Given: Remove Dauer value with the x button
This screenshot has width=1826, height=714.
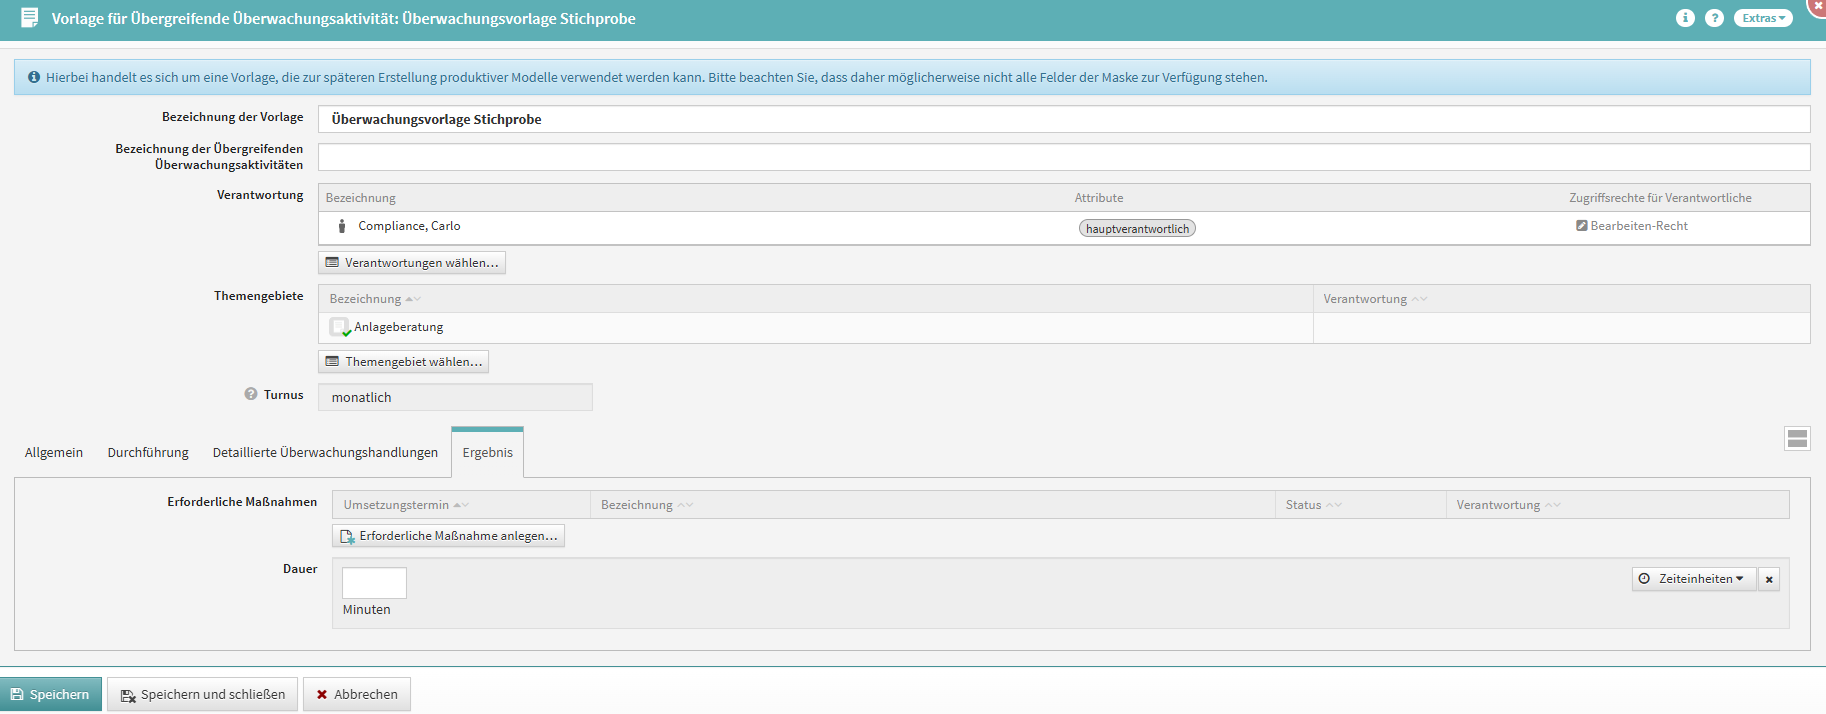Looking at the screenshot, I should click(x=1769, y=579).
